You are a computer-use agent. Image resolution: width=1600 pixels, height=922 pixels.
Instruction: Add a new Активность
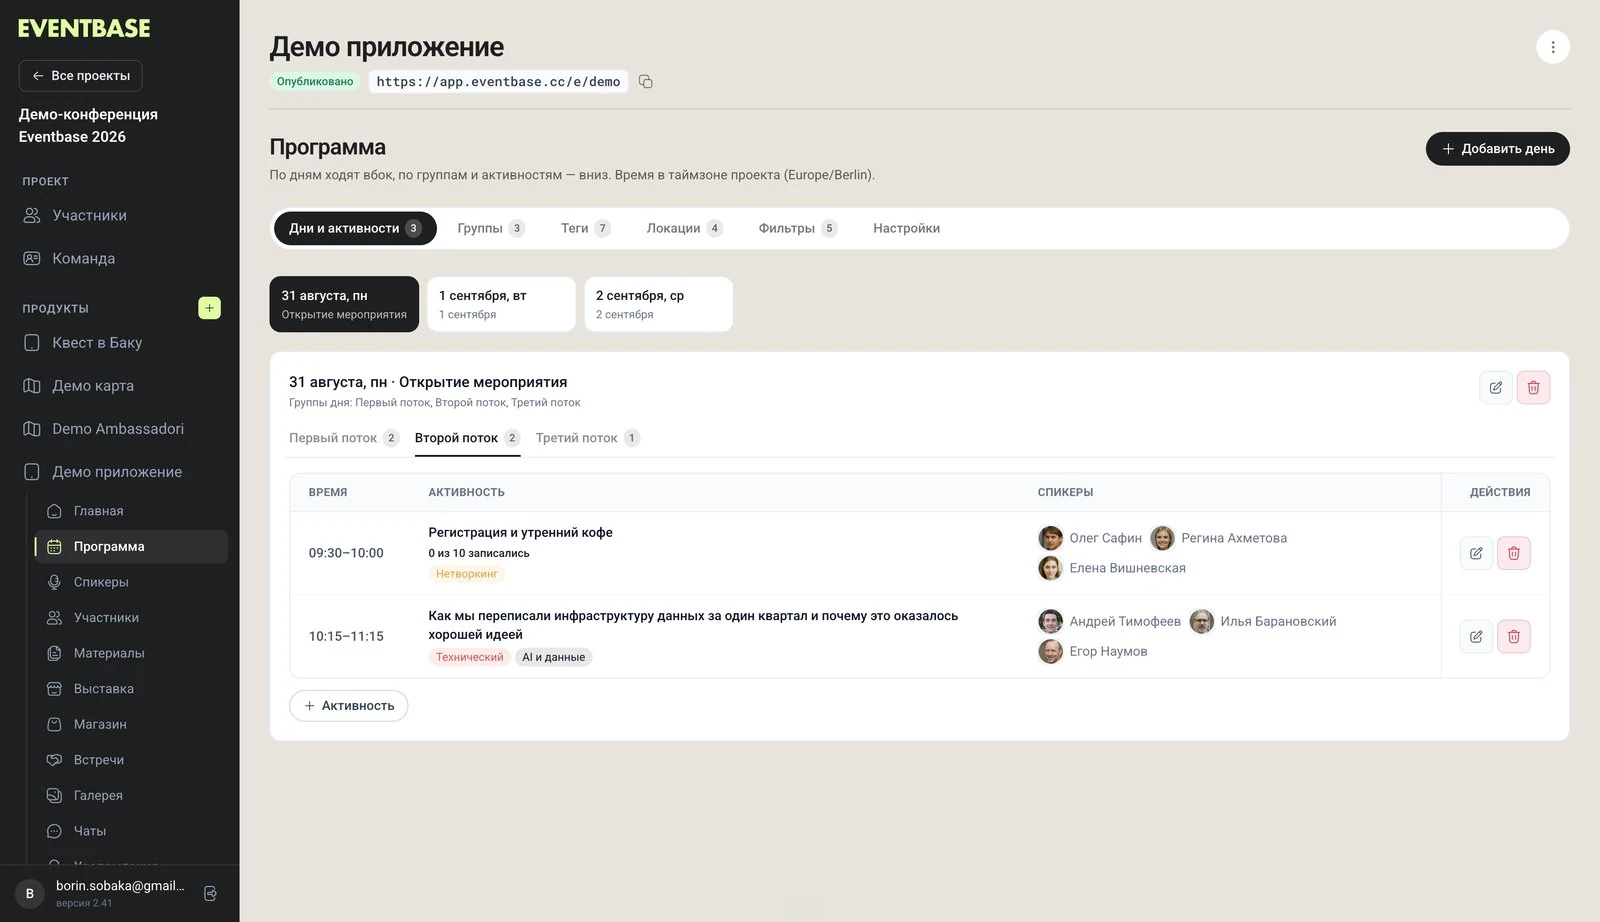coord(348,706)
